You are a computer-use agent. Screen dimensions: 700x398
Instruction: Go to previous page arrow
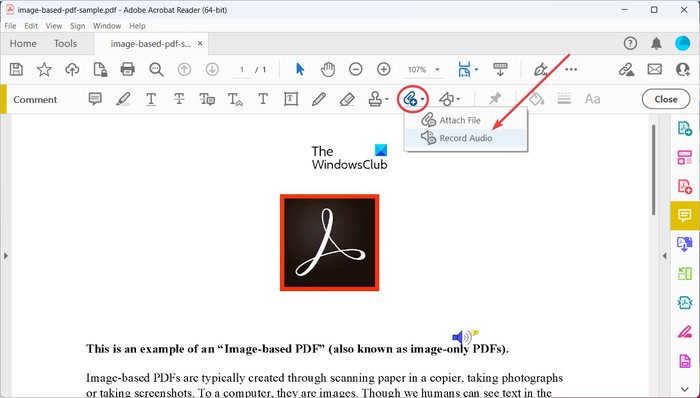[184, 69]
